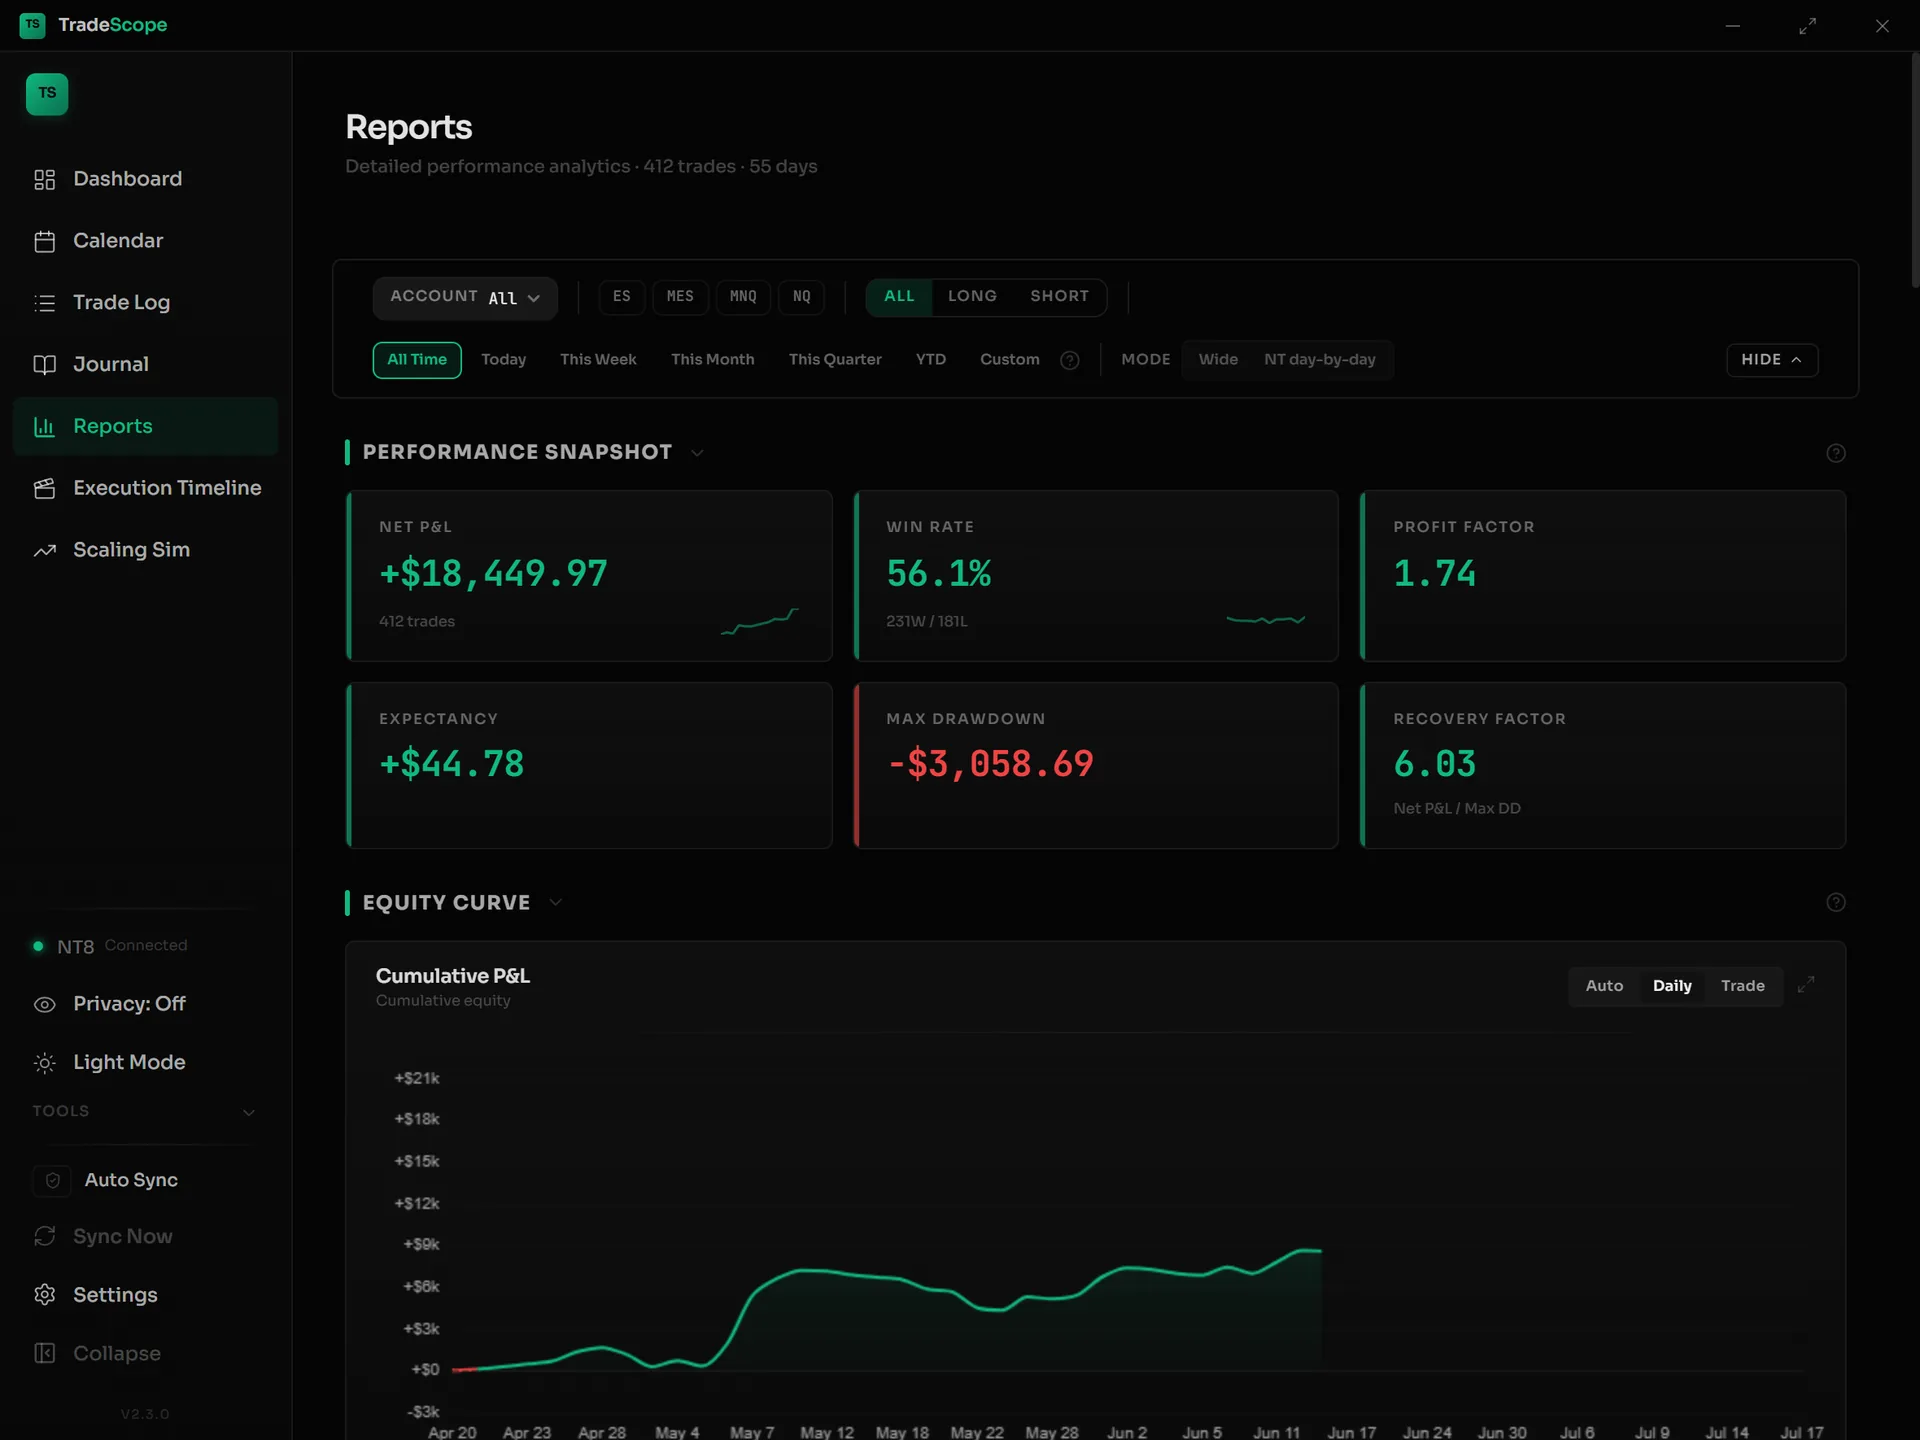Maximize the TradeScope window
Viewport: 1920px width, 1440px height.
[1807, 26]
